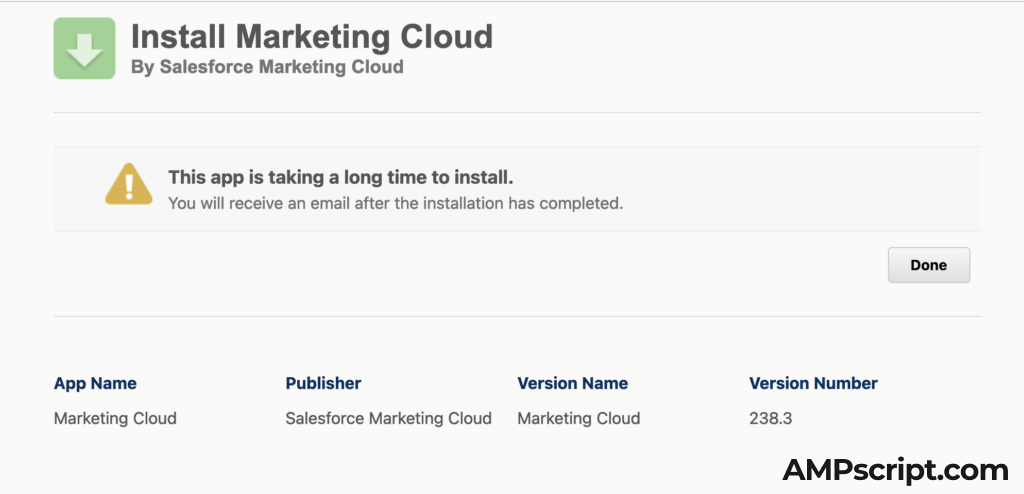Click the Marketing Cloud value under App Name

tap(115, 418)
